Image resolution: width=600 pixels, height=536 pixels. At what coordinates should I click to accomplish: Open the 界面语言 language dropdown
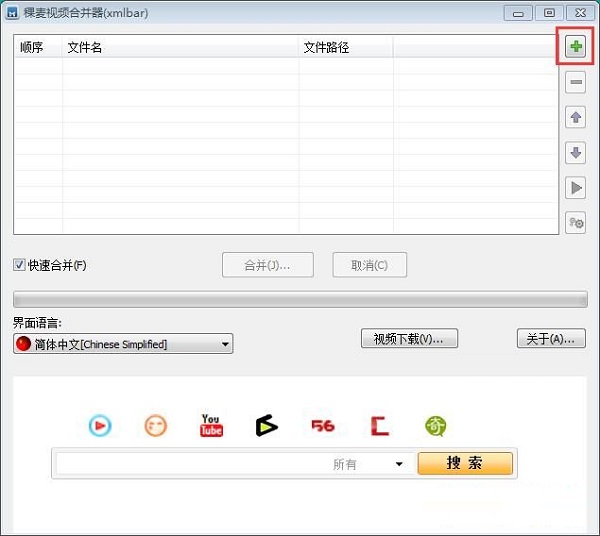pyautogui.click(x=123, y=344)
